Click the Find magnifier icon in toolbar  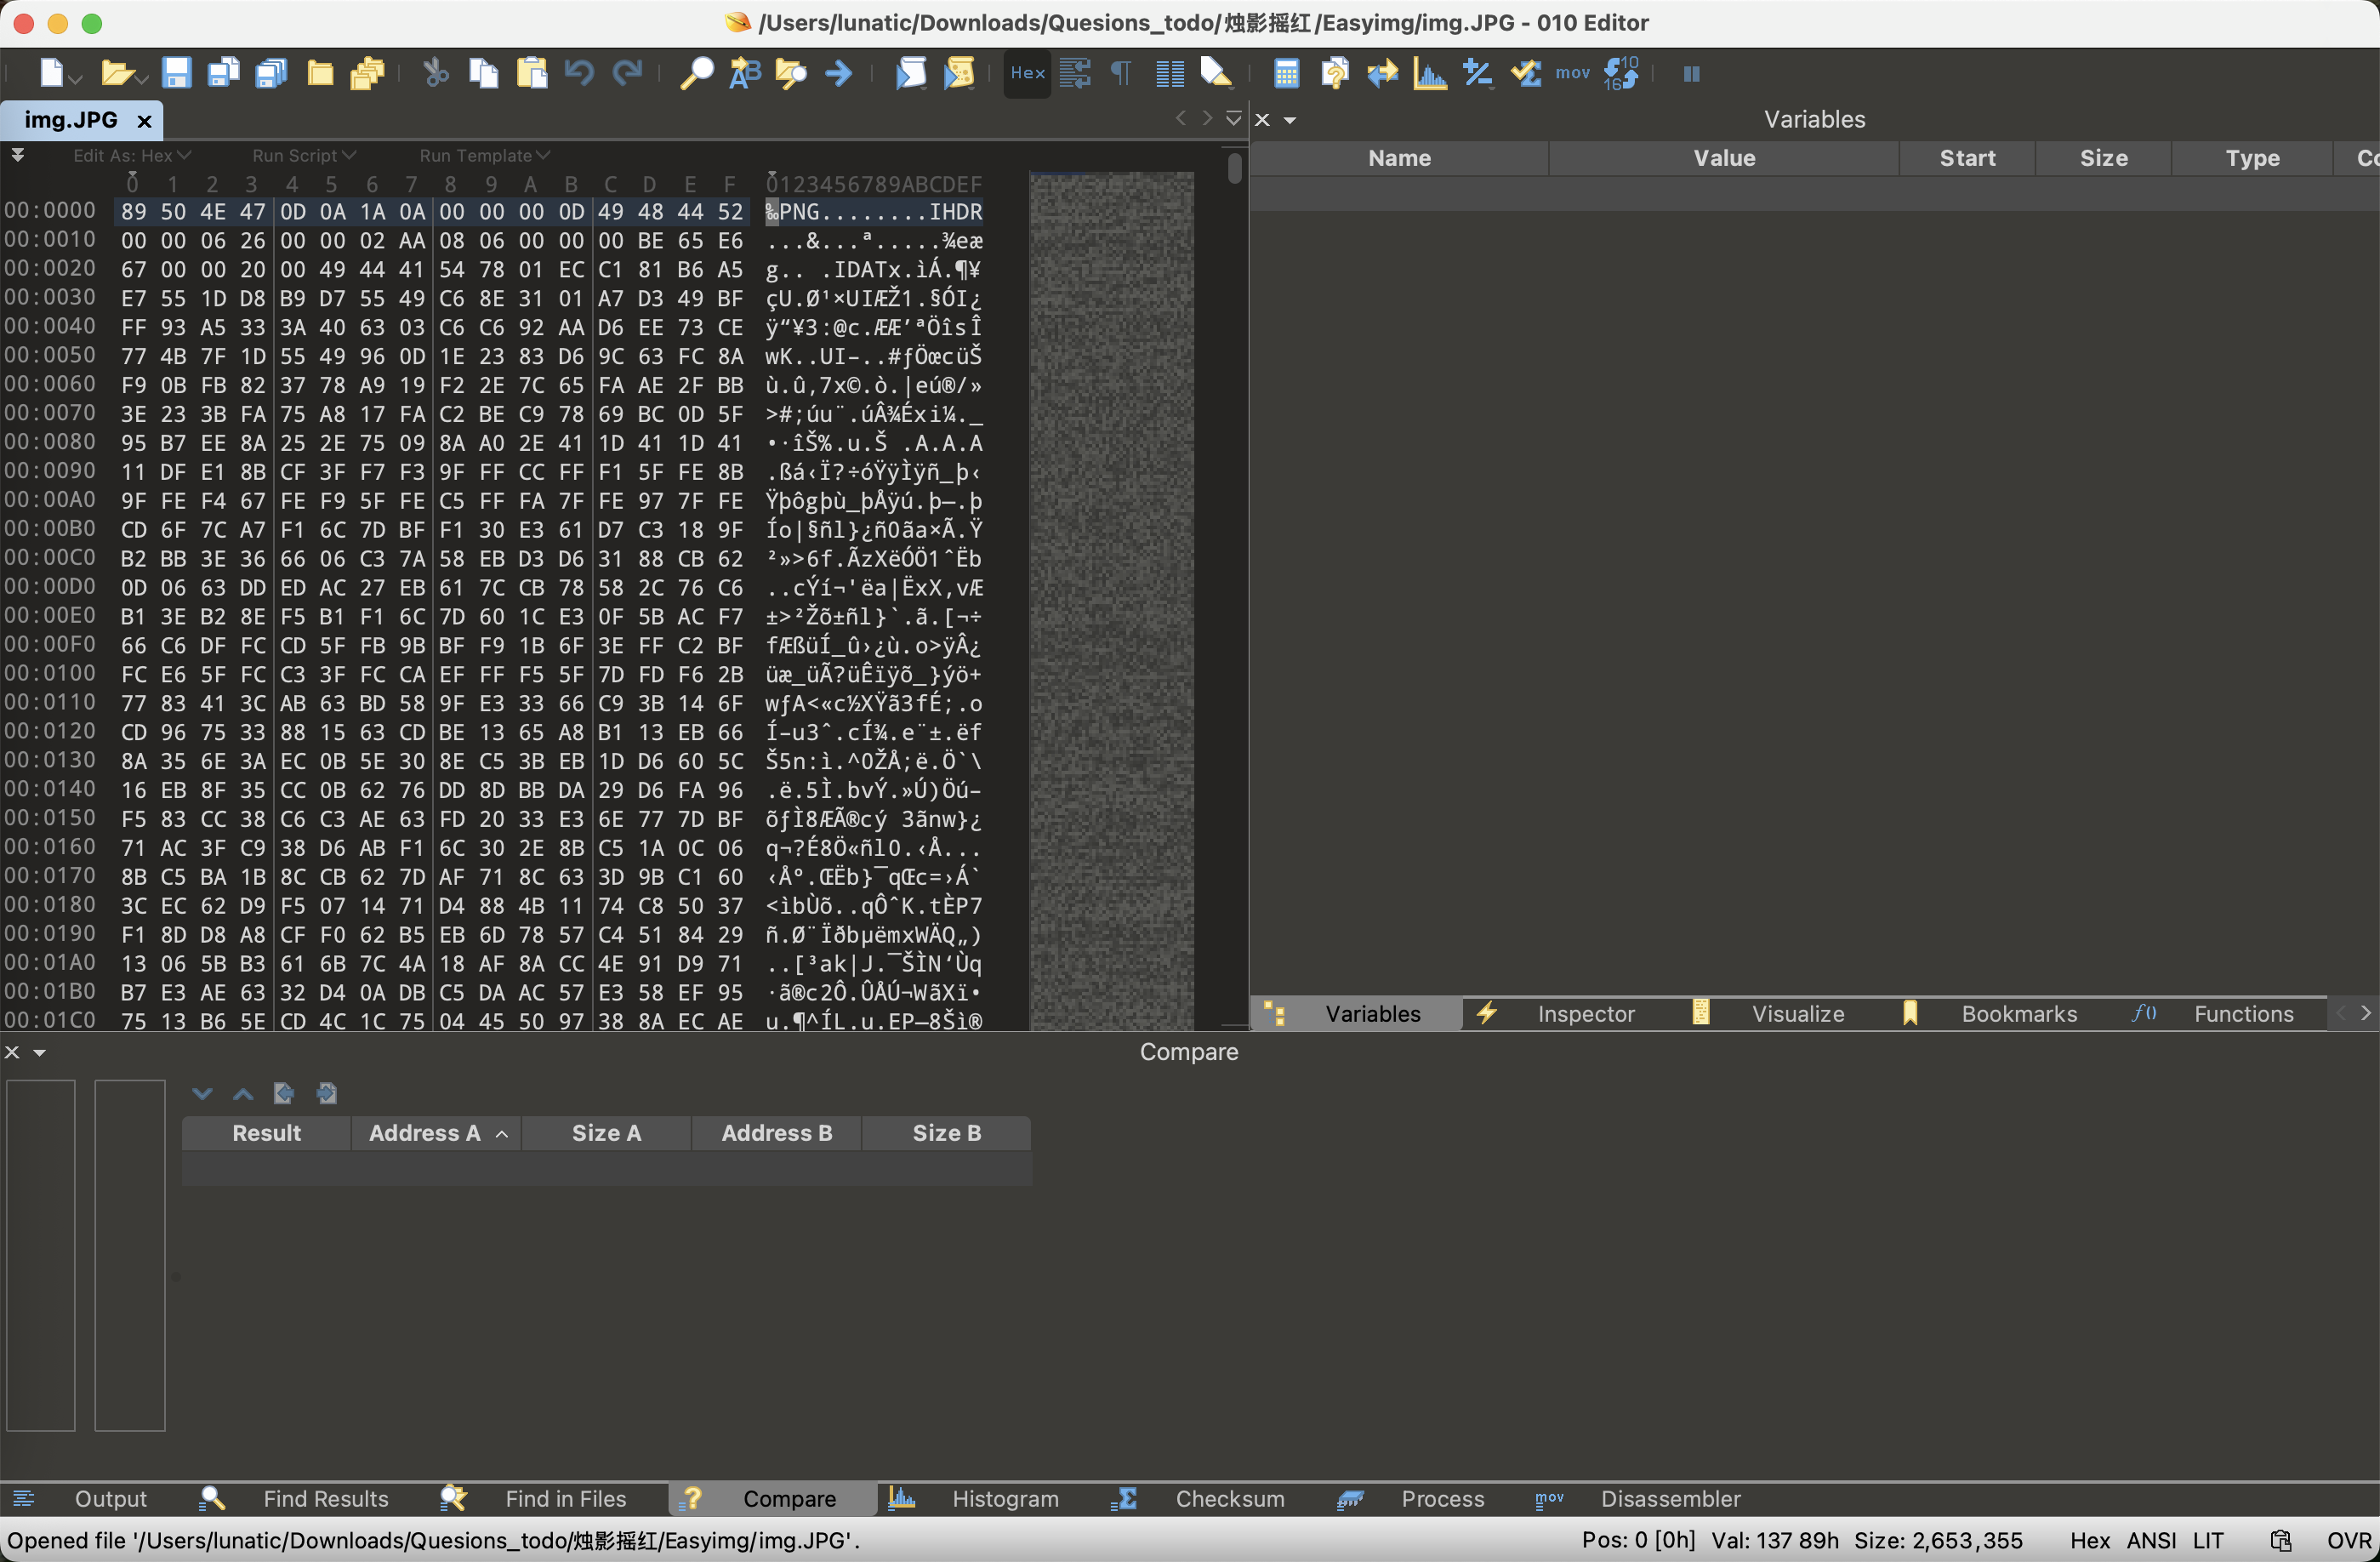tap(697, 73)
